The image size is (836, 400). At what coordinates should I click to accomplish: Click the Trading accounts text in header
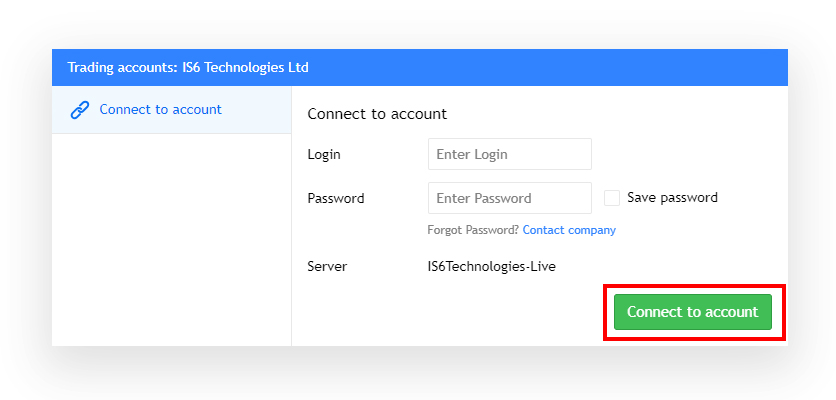pos(119,68)
